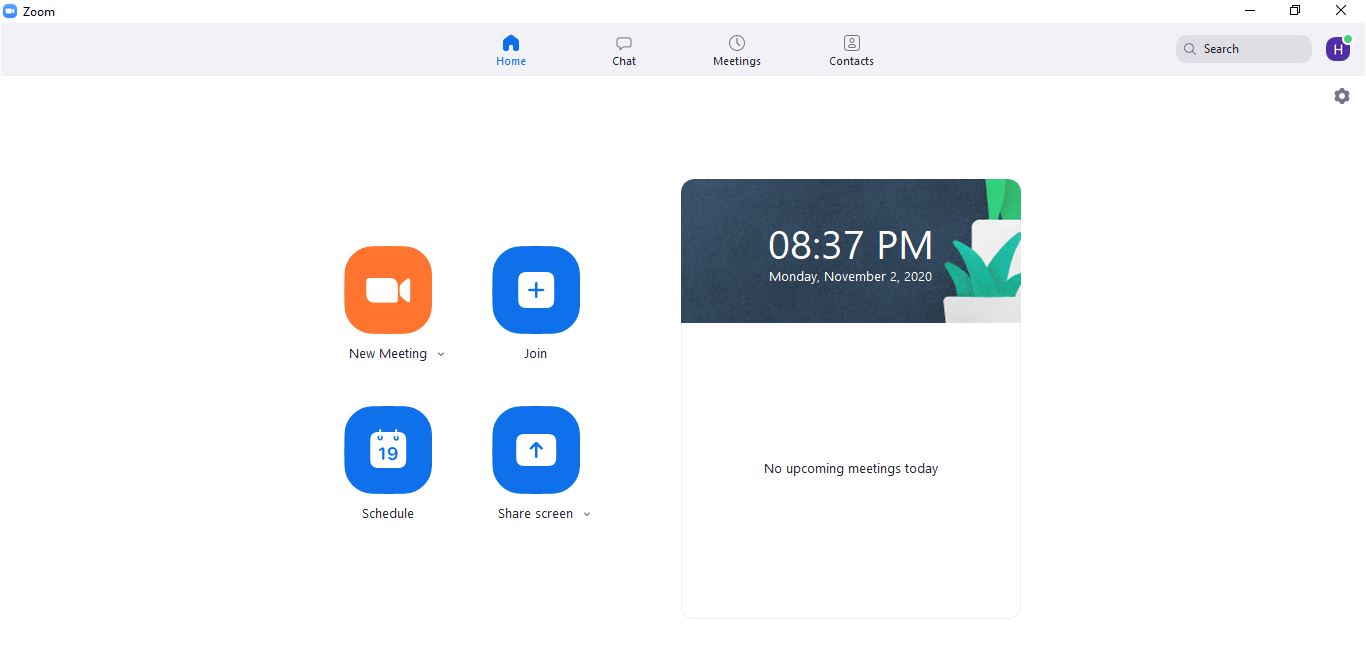Open the Contacts tab
This screenshot has width=1366, height=647.
(852, 50)
